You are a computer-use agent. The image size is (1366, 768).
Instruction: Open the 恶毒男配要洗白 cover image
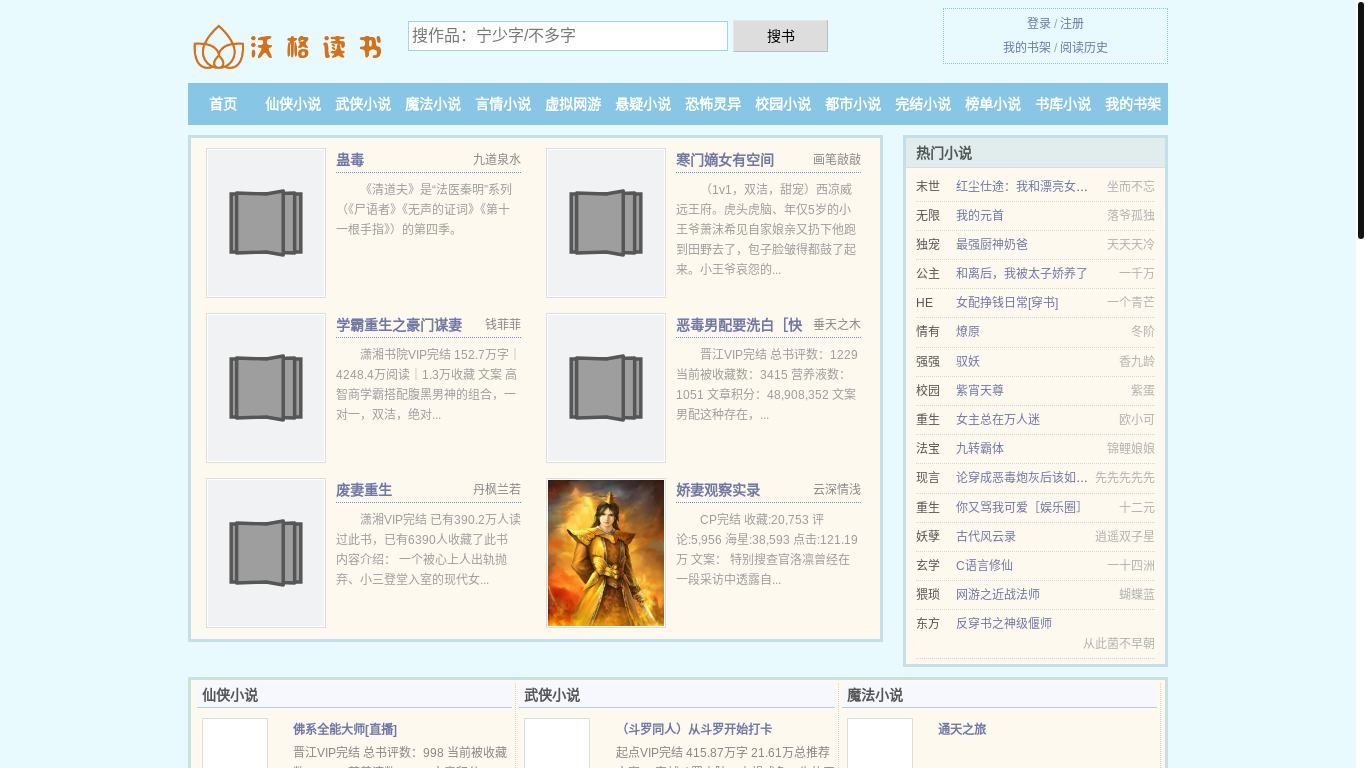coord(606,388)
